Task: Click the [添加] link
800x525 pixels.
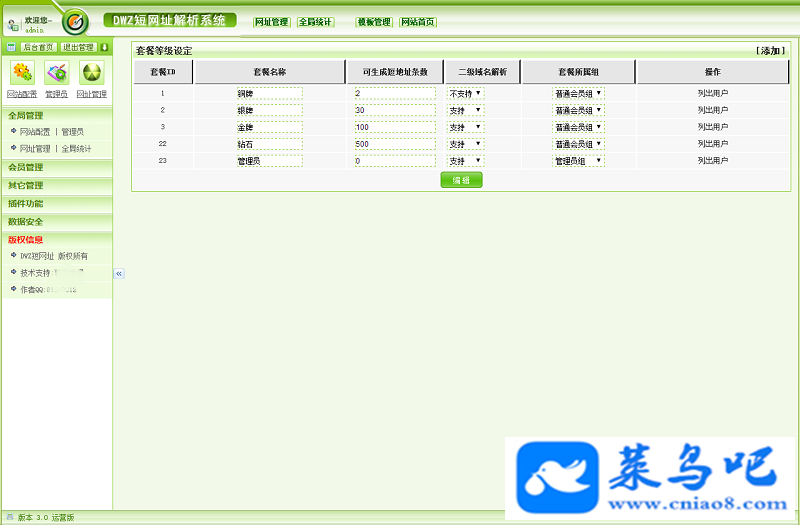Action: (770, 51)
